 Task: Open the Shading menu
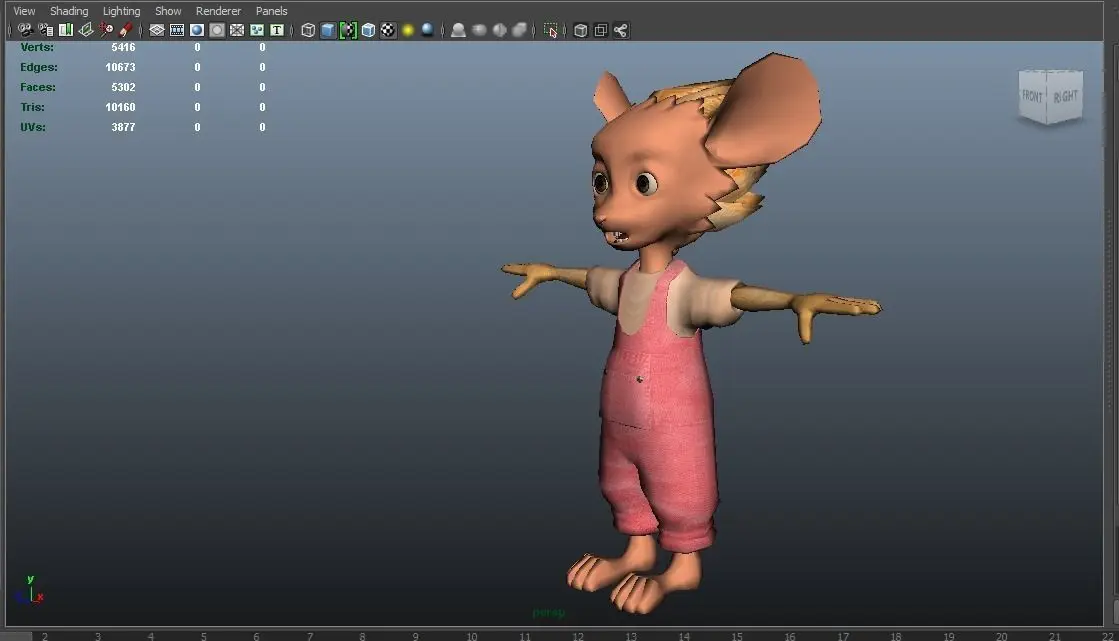(x=69, y=11)
